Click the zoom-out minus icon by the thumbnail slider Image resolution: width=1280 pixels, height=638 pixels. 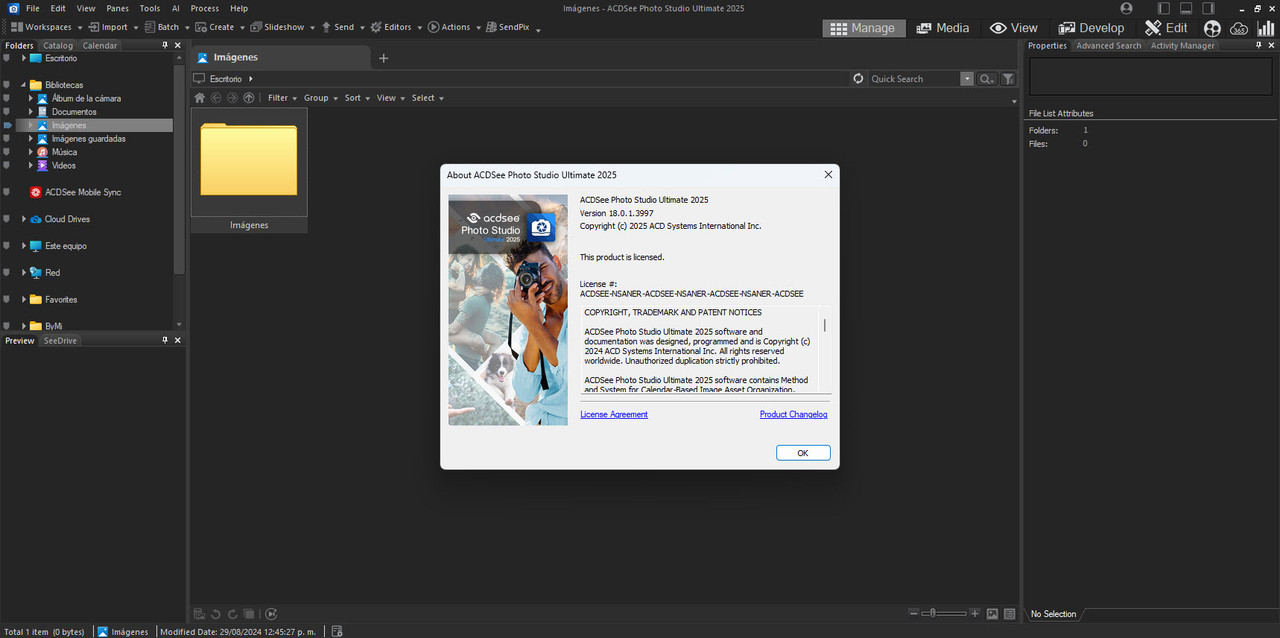(913, 613)
